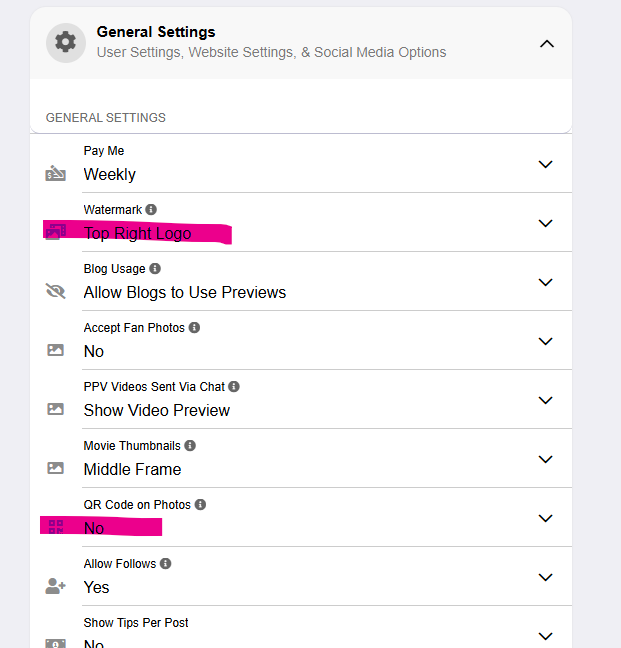Click info icon beside Allow Follows
This screenshot has width=621, height=648.
[x=166, y=564]
